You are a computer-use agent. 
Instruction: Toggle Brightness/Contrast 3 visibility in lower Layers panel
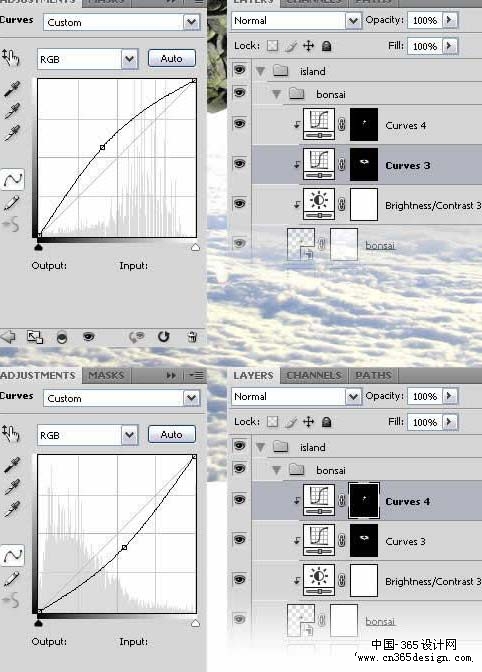point(240,579)
